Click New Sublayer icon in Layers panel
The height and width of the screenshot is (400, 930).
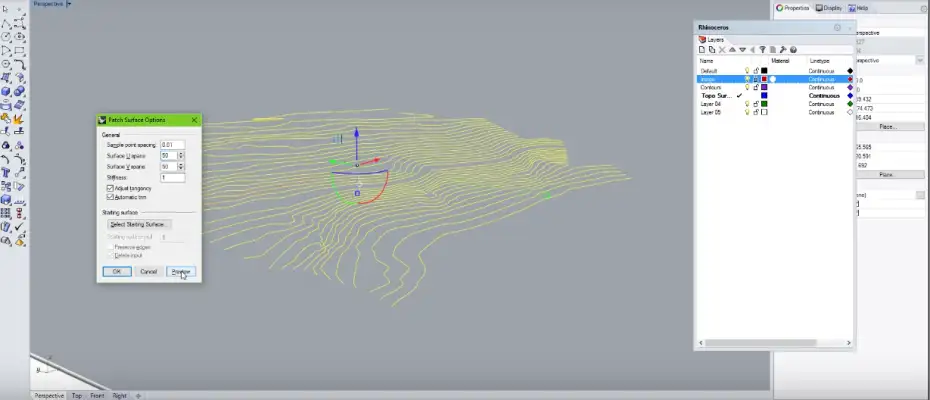click(x=712, y=50)
